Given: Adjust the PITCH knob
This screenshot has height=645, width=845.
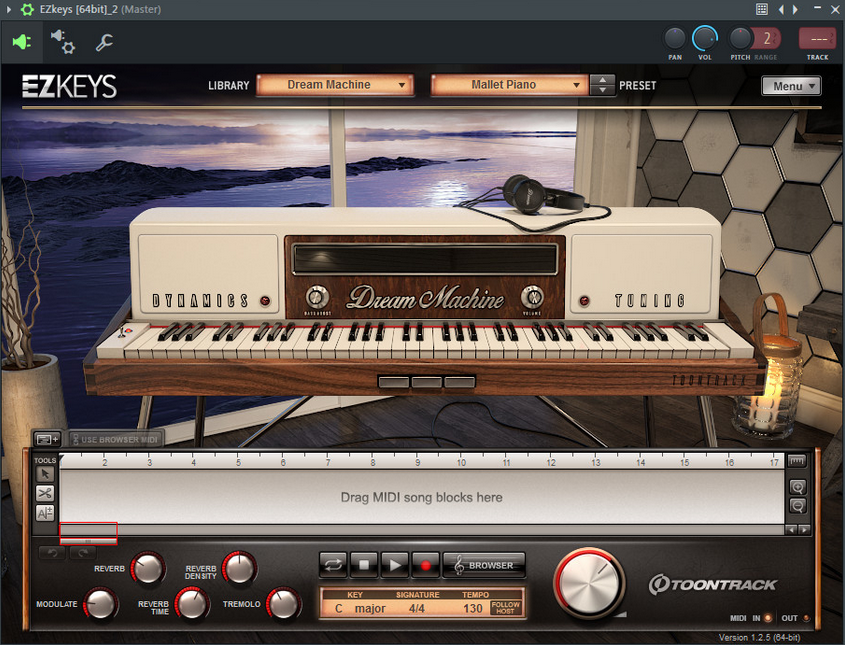Looking at the screenshot, I should (740, 39).
